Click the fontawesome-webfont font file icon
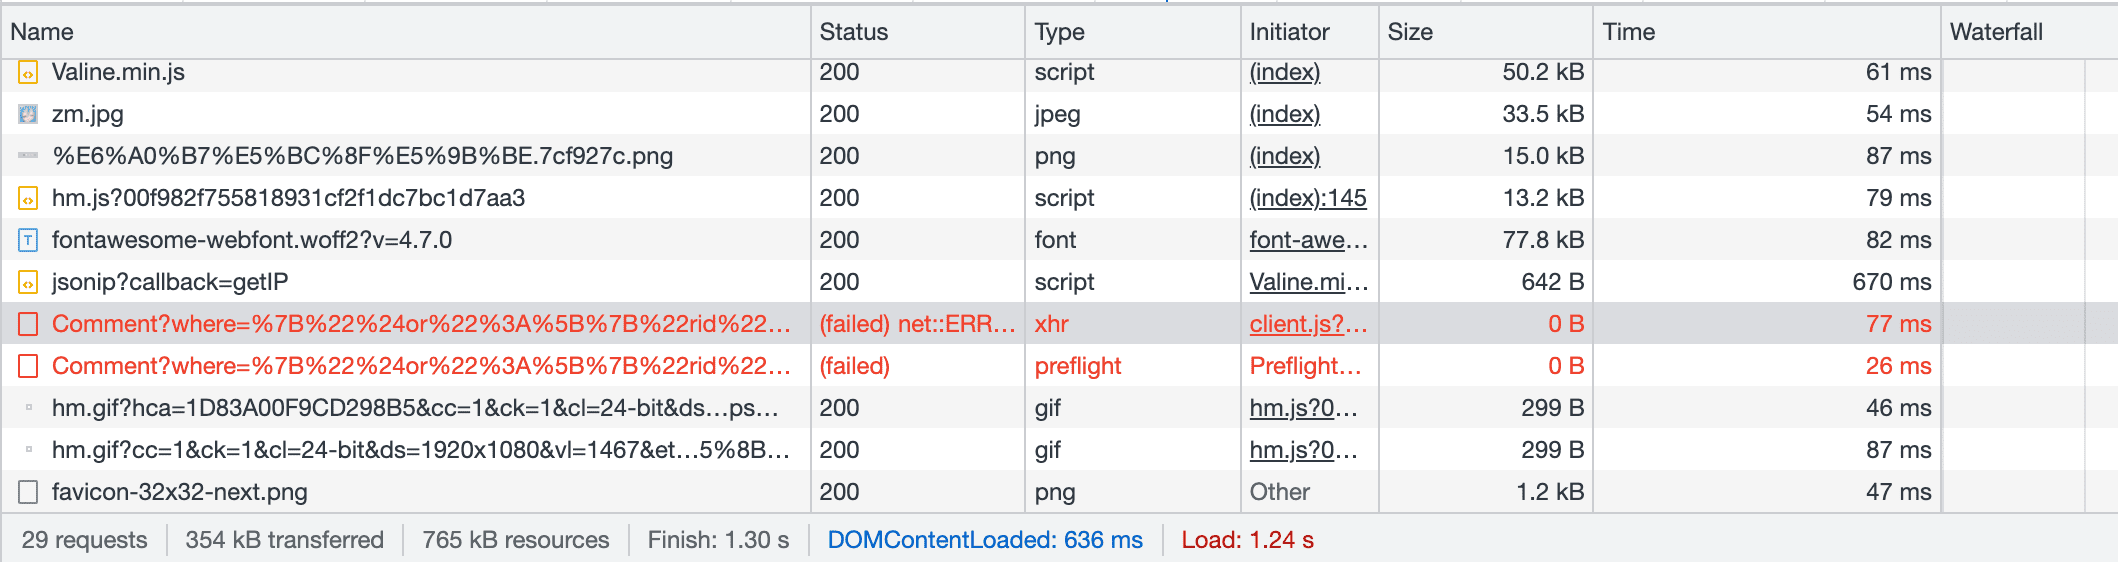This screenshot has width=2118, height=562. coord(28,240)
